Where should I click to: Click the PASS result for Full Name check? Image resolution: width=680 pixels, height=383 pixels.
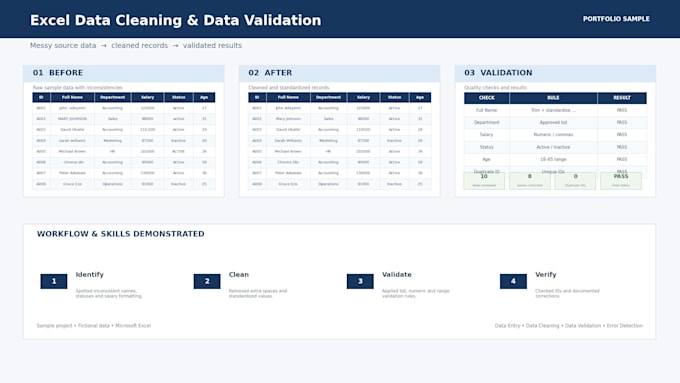point(622,110)
